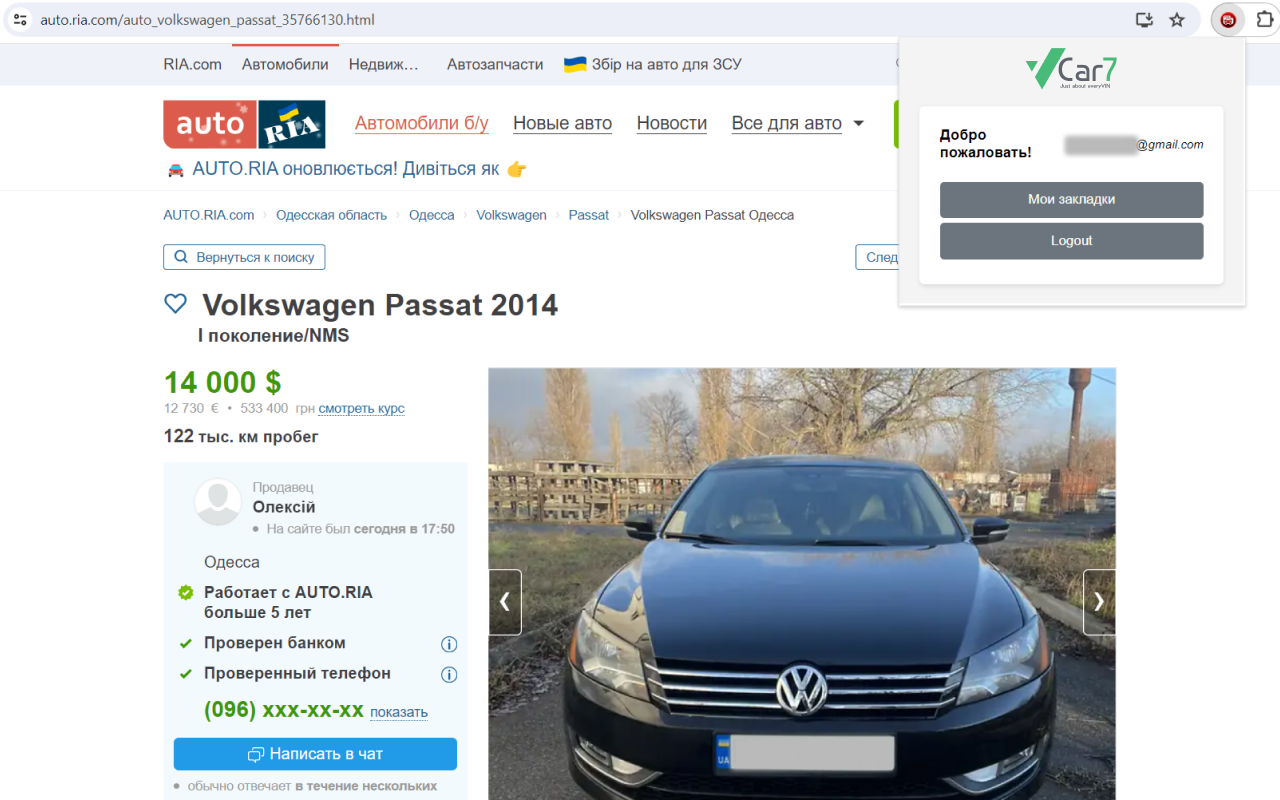Click the Volkswagen Passat 2014 title
The image size is (1280, 800).
pyautogui.click(x=380, y=304)
